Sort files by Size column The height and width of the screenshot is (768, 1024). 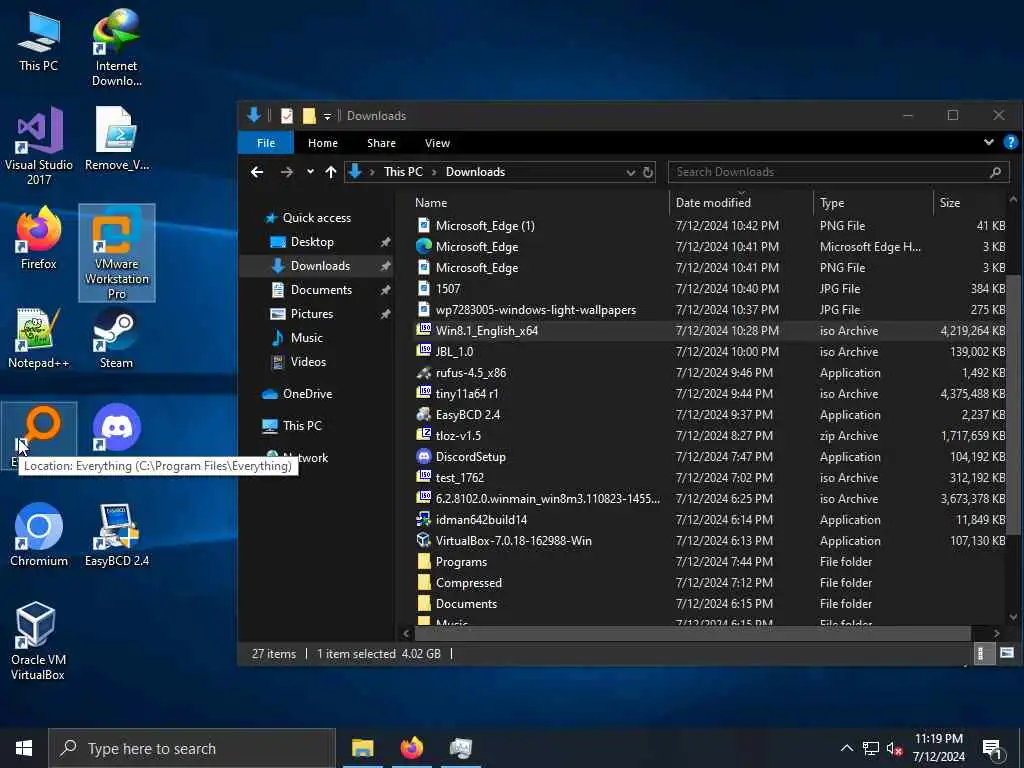click(x=970, y=202)
